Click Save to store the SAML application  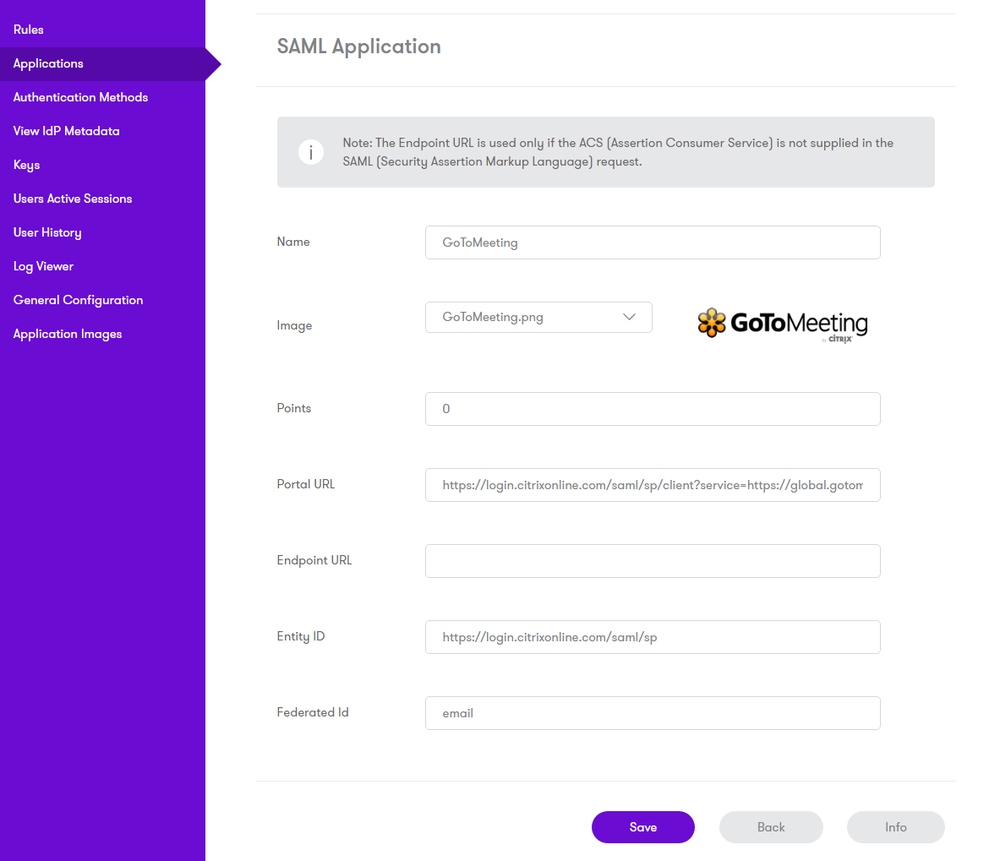[x=642, y=827]
